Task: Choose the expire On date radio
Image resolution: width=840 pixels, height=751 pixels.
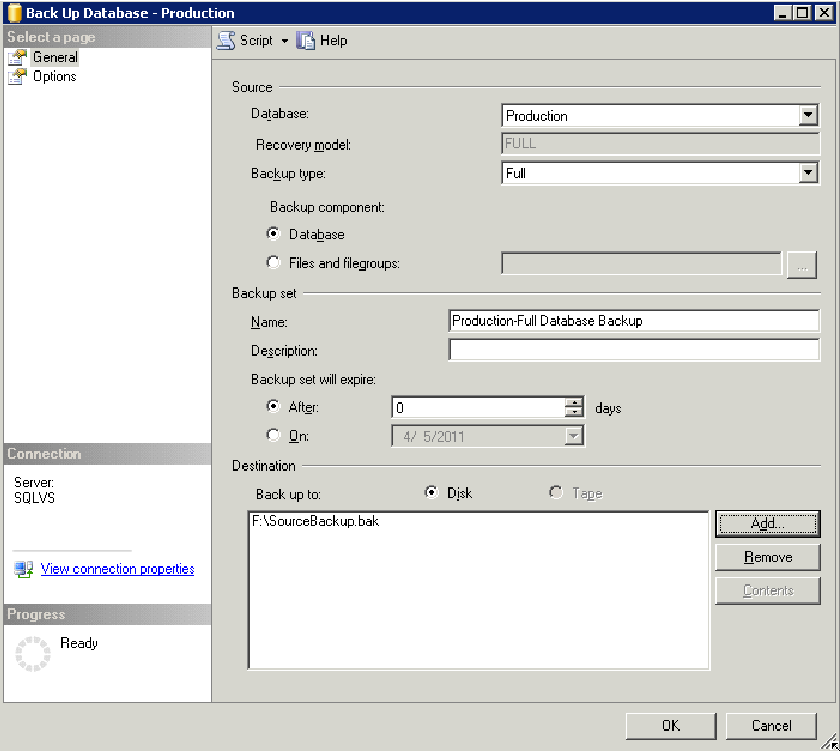Action: (x=274, y=435)
